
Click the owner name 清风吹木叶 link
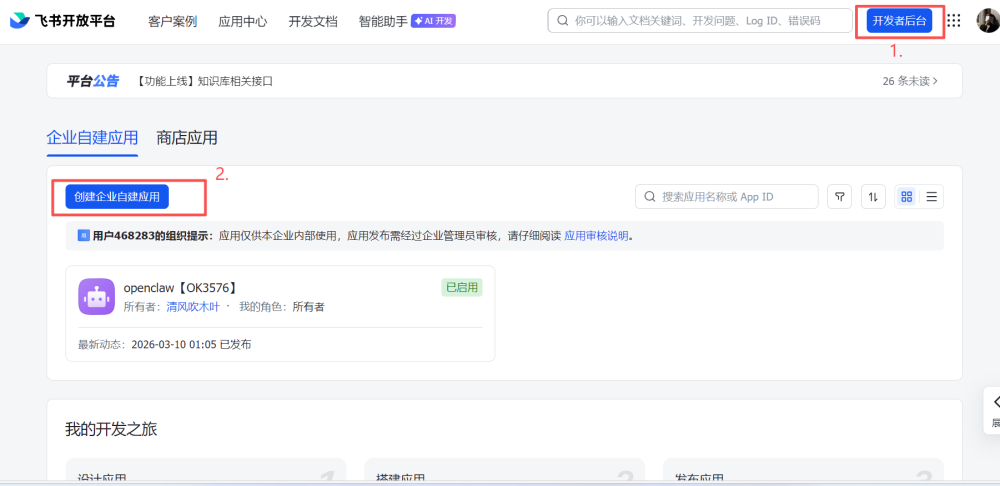pyautogui.click(x=193, y=306)
